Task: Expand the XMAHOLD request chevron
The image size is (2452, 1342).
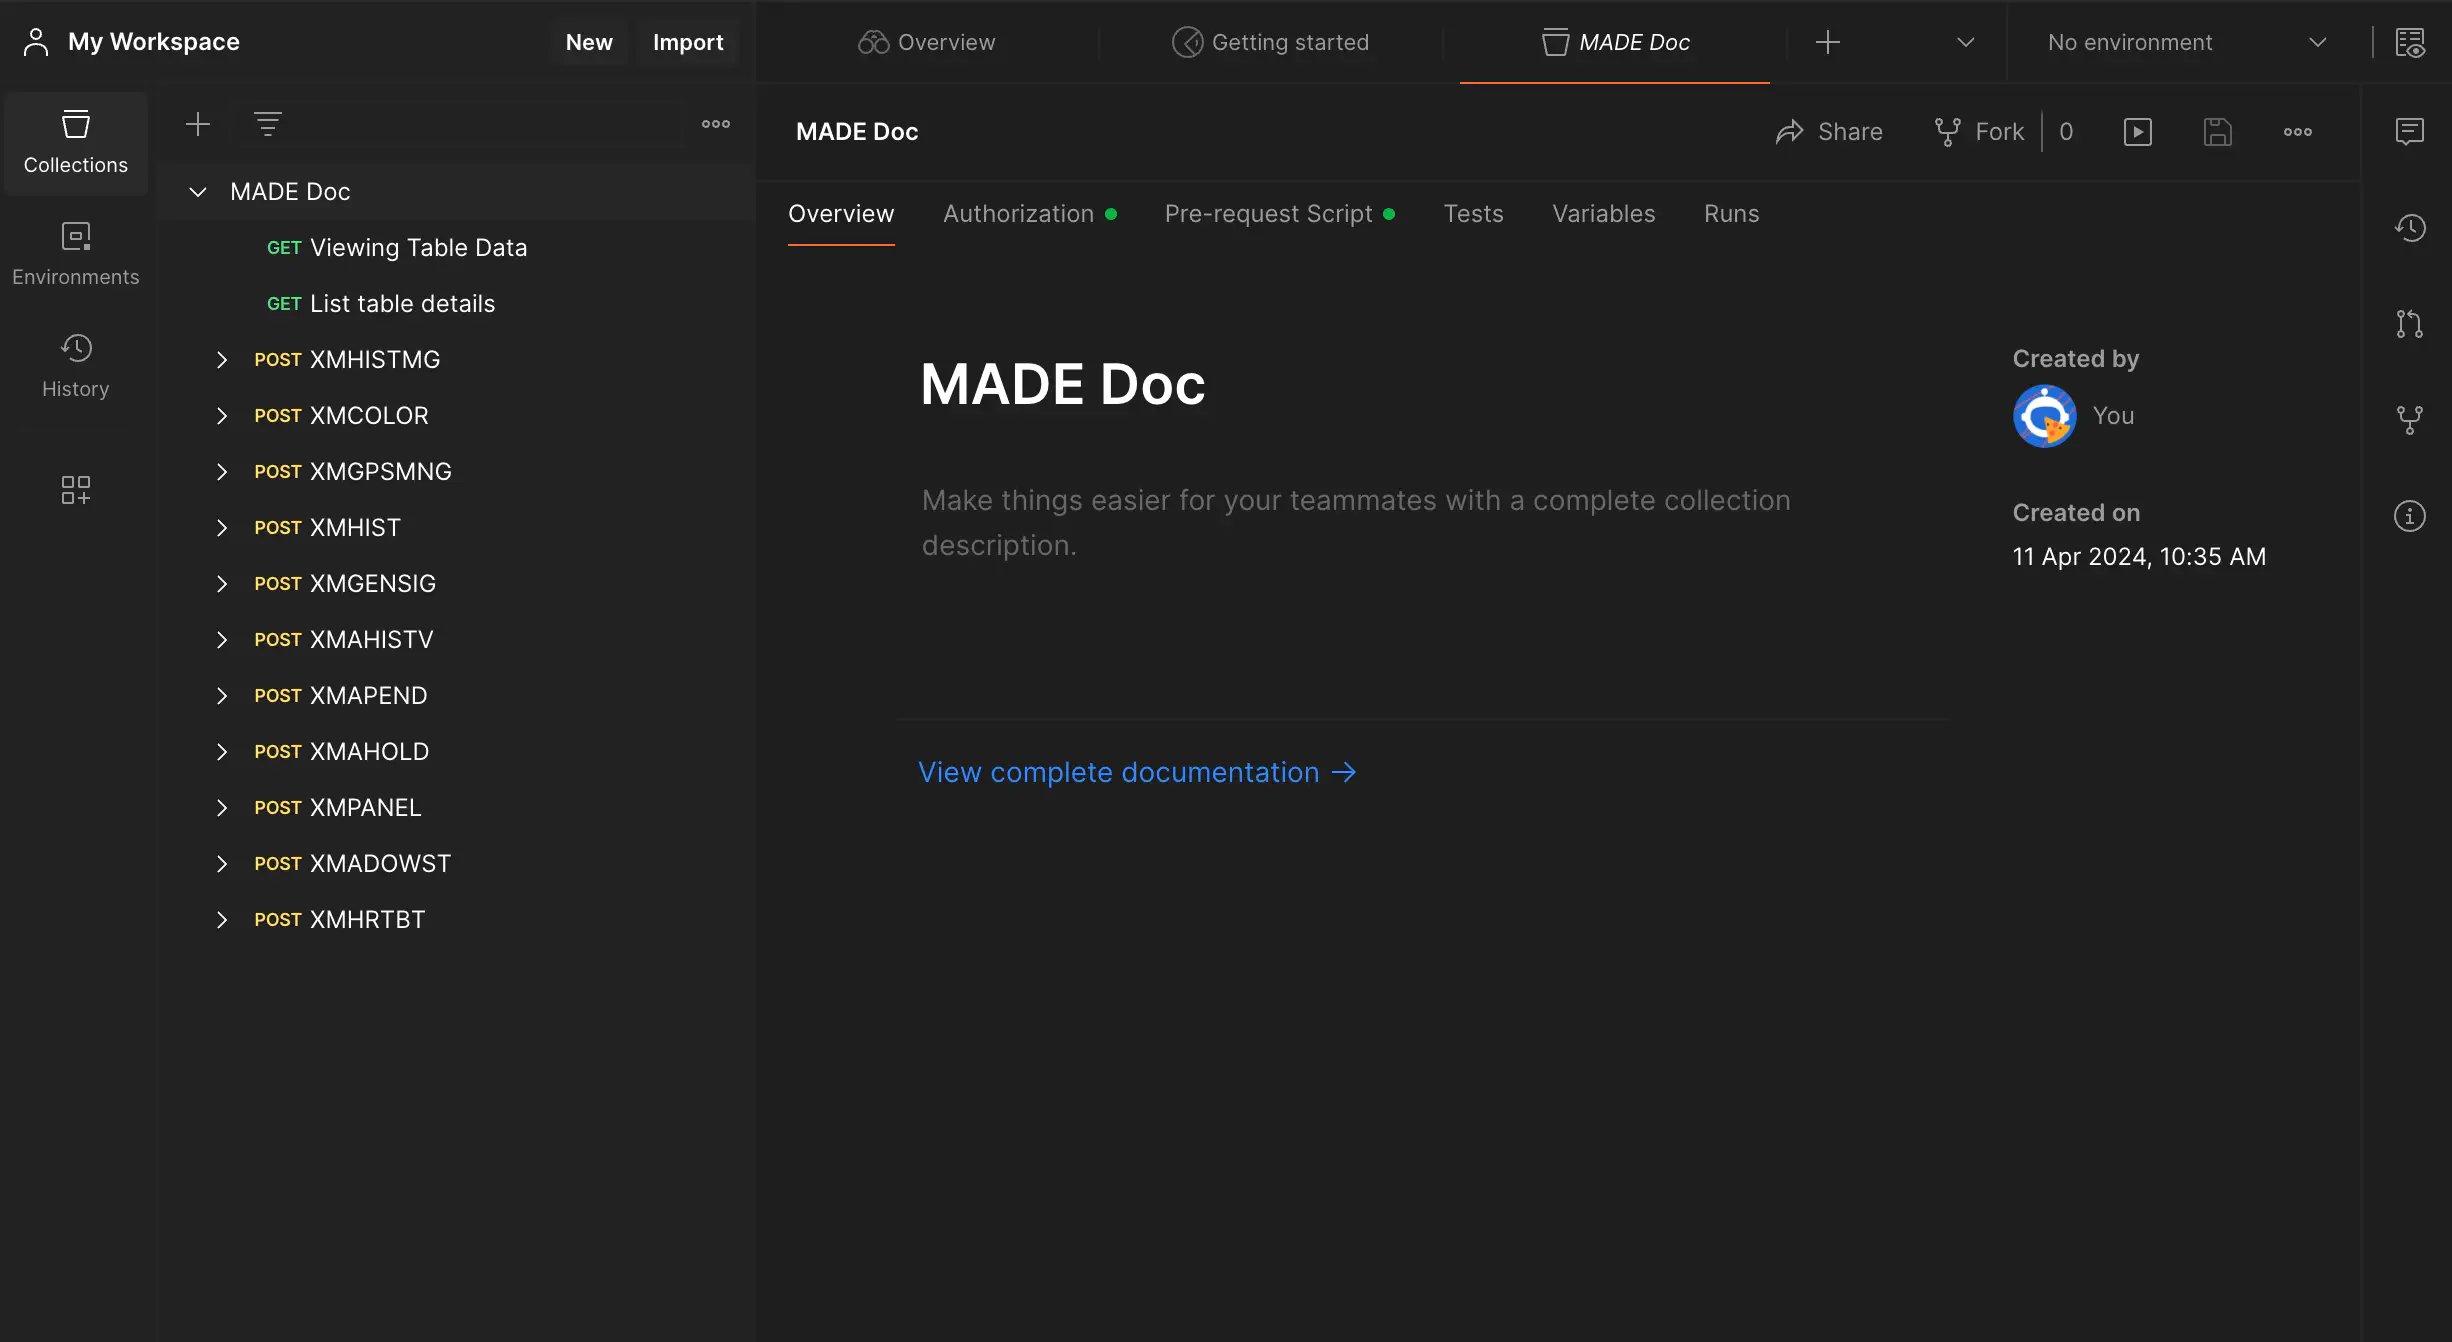Action: [x=222, y=752]
